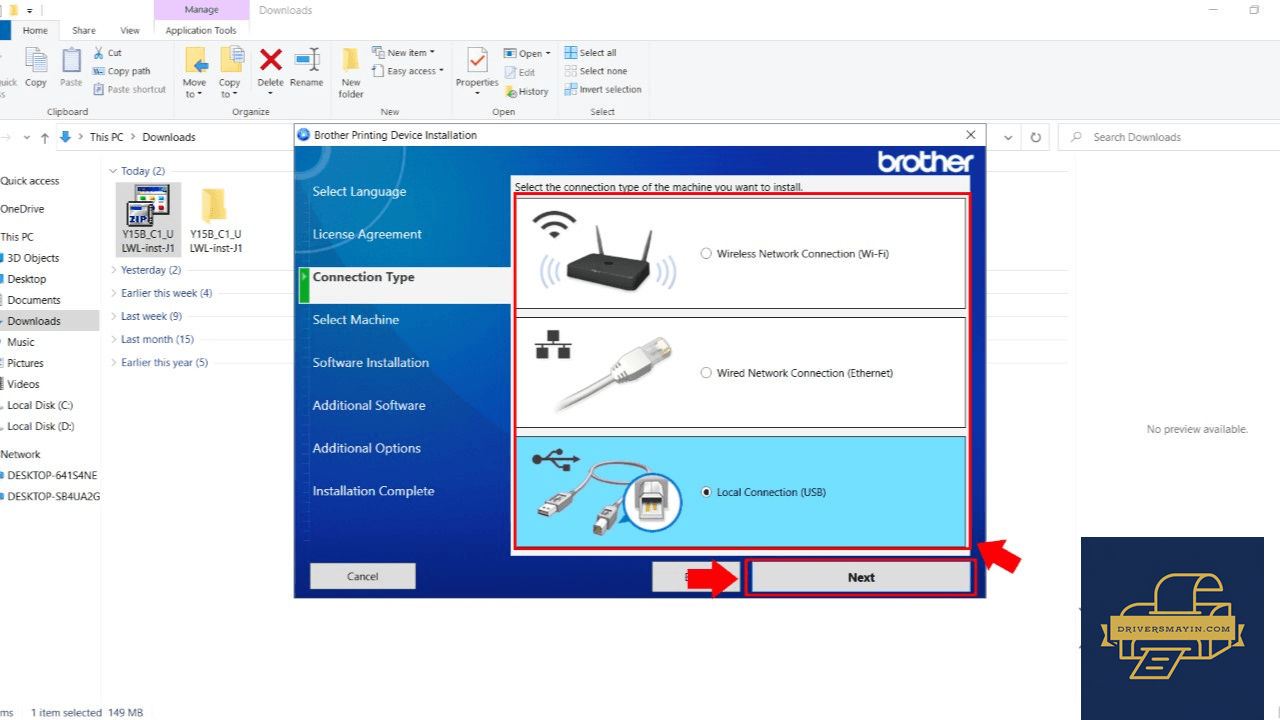The image size is (1280, 720).
Task: Select the Y15B_C1_ULWL-inst-J1 folder
Action: coord(216,220)
